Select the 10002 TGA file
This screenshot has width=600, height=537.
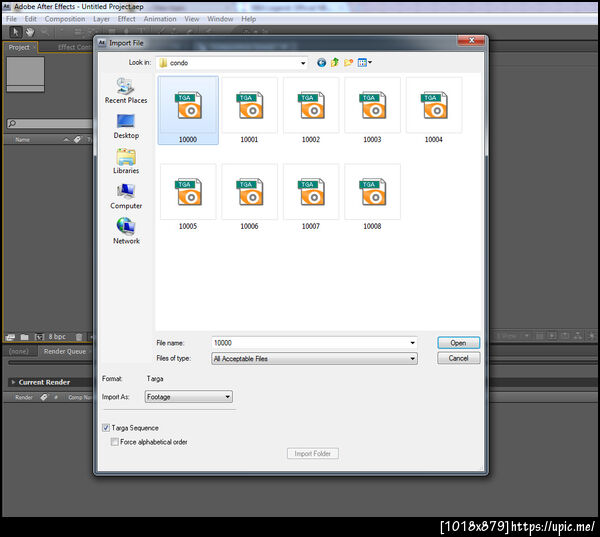311,110
